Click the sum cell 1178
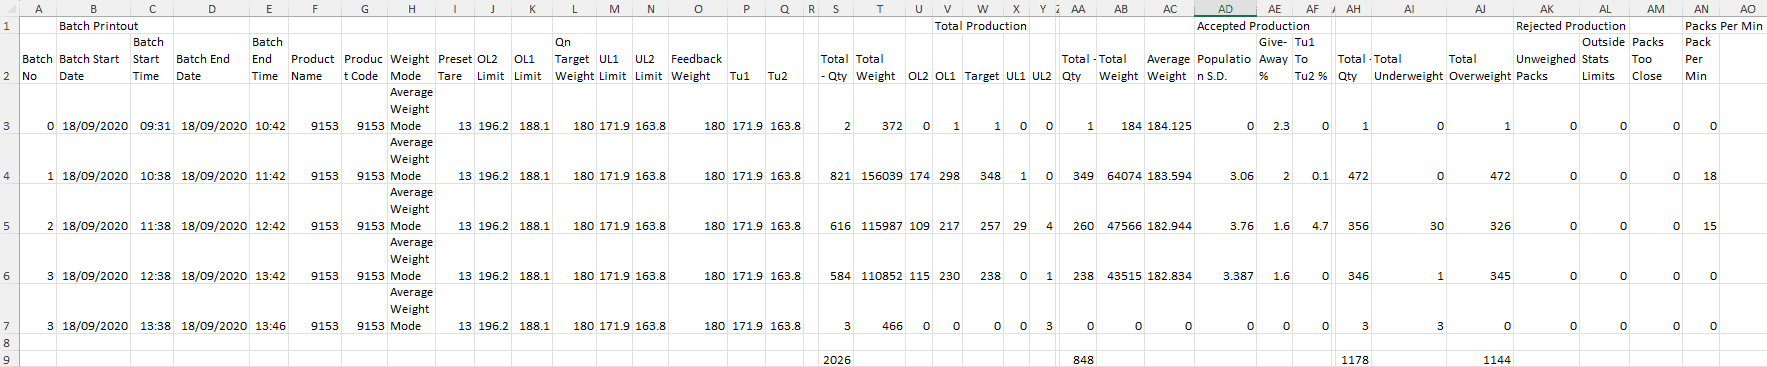Screen dimensions: 1767x367 point(1354,359)
